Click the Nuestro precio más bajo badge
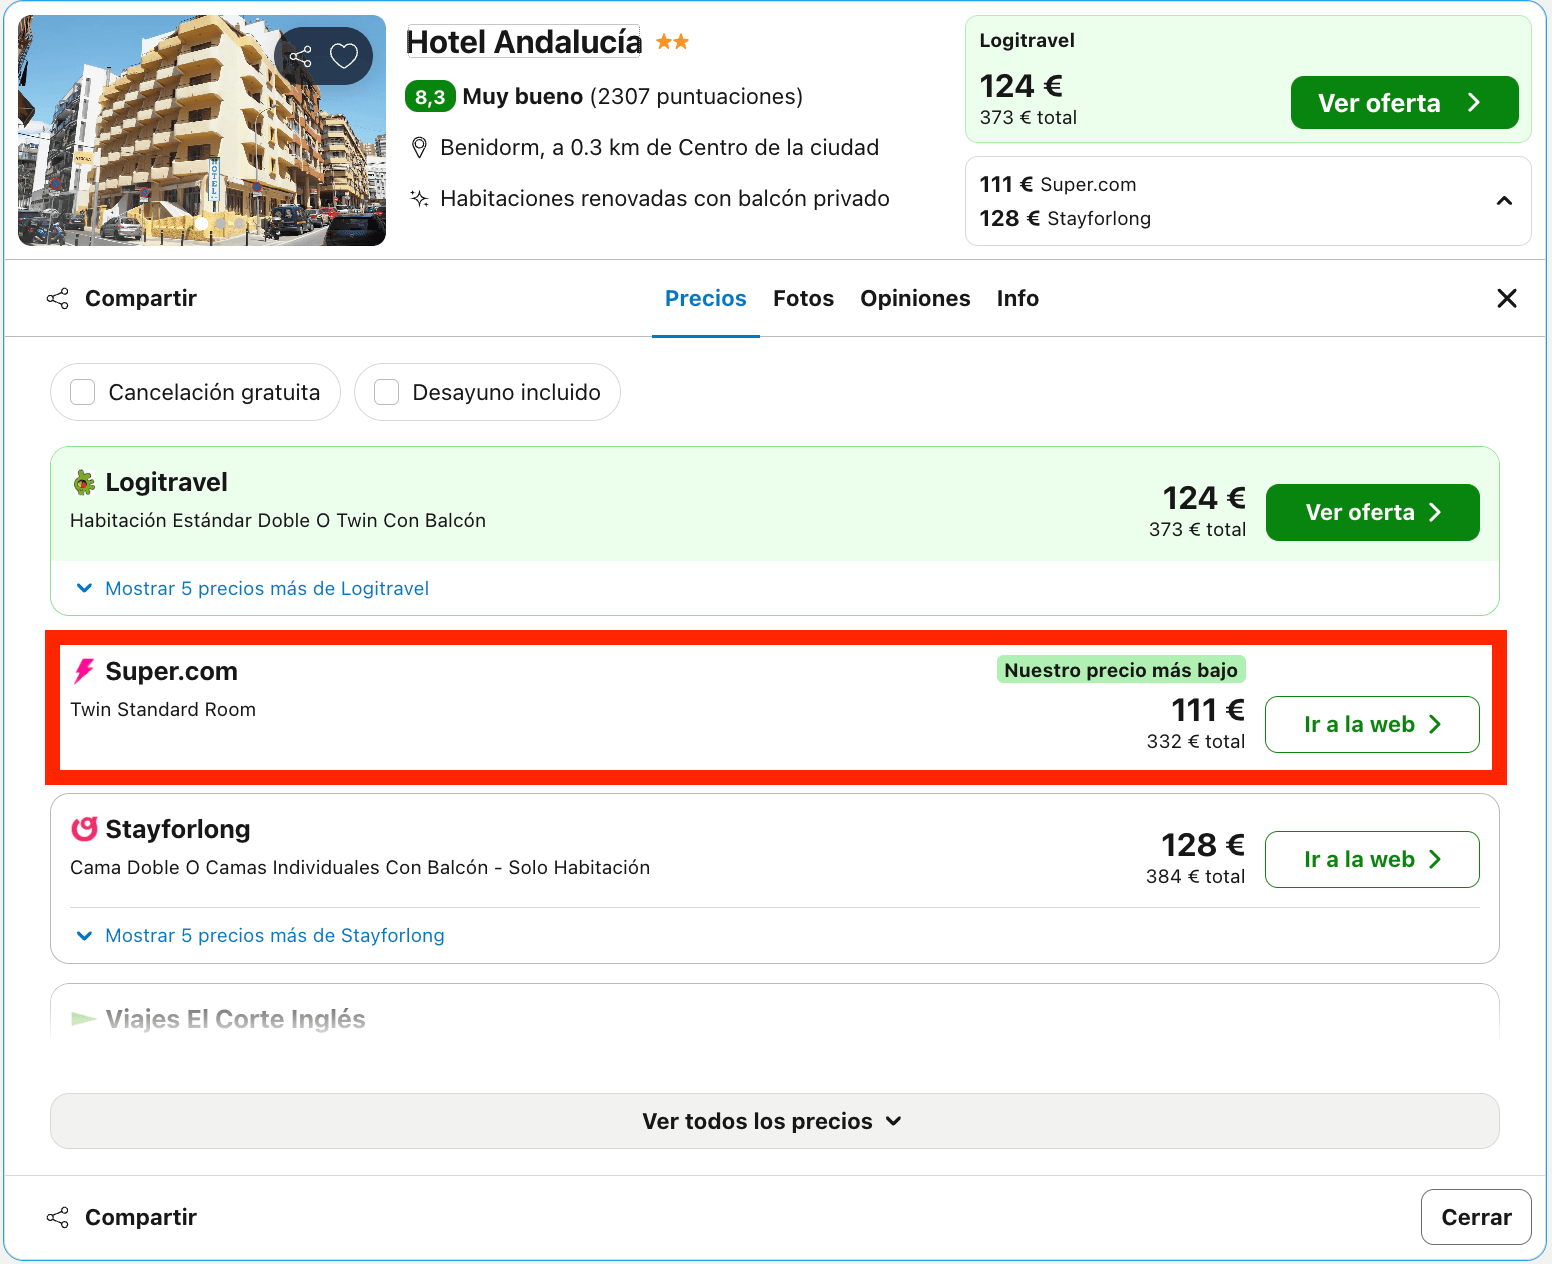The image size is (1552, 1264). click(x=1121, y=670)
